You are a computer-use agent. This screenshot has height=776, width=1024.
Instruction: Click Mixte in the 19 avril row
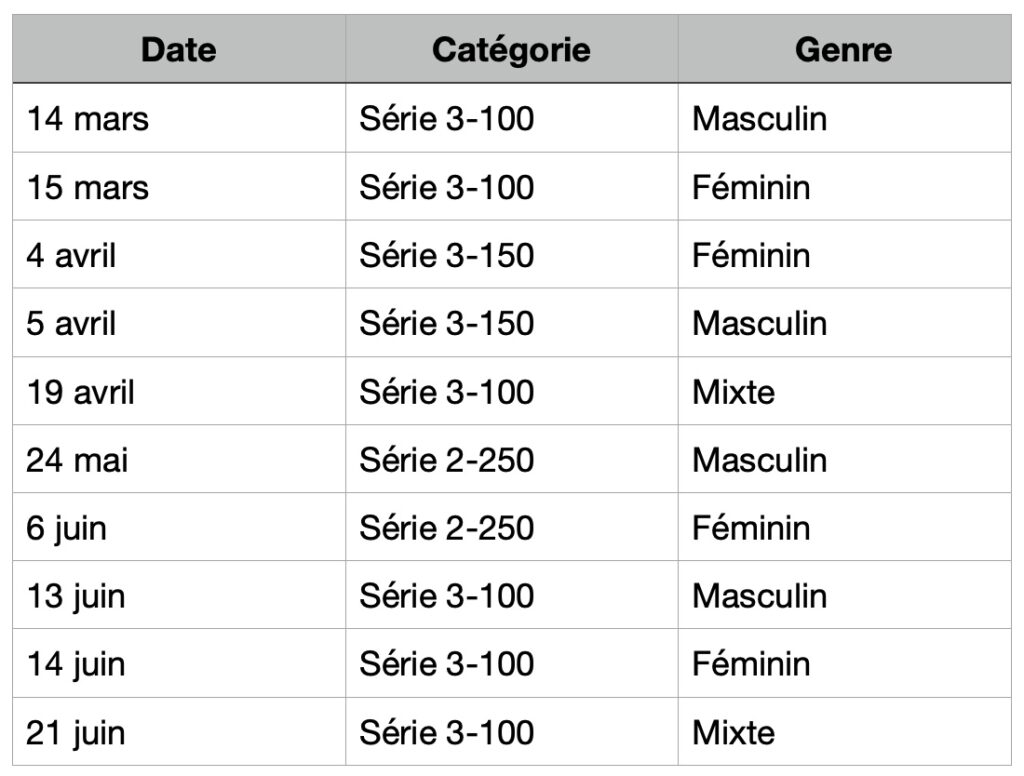(733, 391)
